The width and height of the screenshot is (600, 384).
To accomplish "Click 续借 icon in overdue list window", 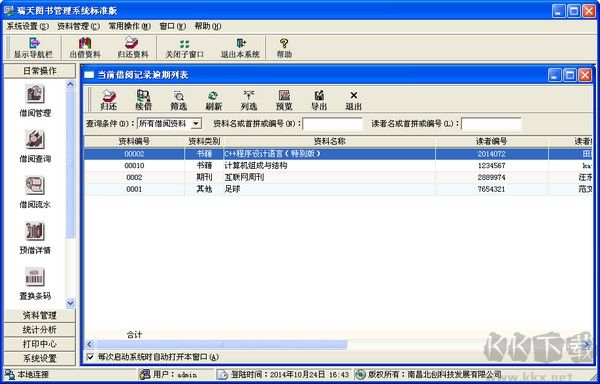I will 143,100.
